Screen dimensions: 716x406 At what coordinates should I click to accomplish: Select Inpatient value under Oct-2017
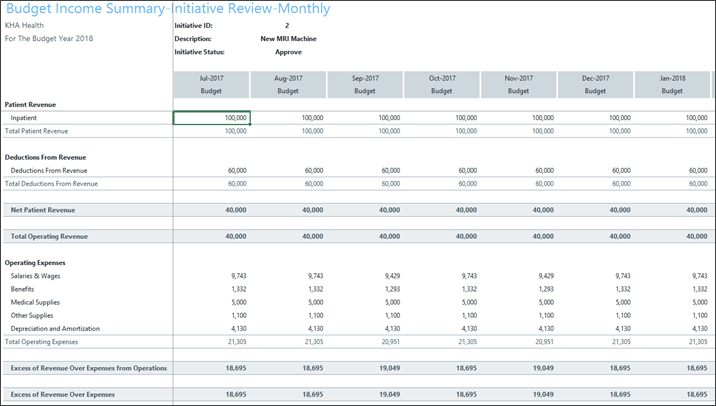(x=465, y=118)
